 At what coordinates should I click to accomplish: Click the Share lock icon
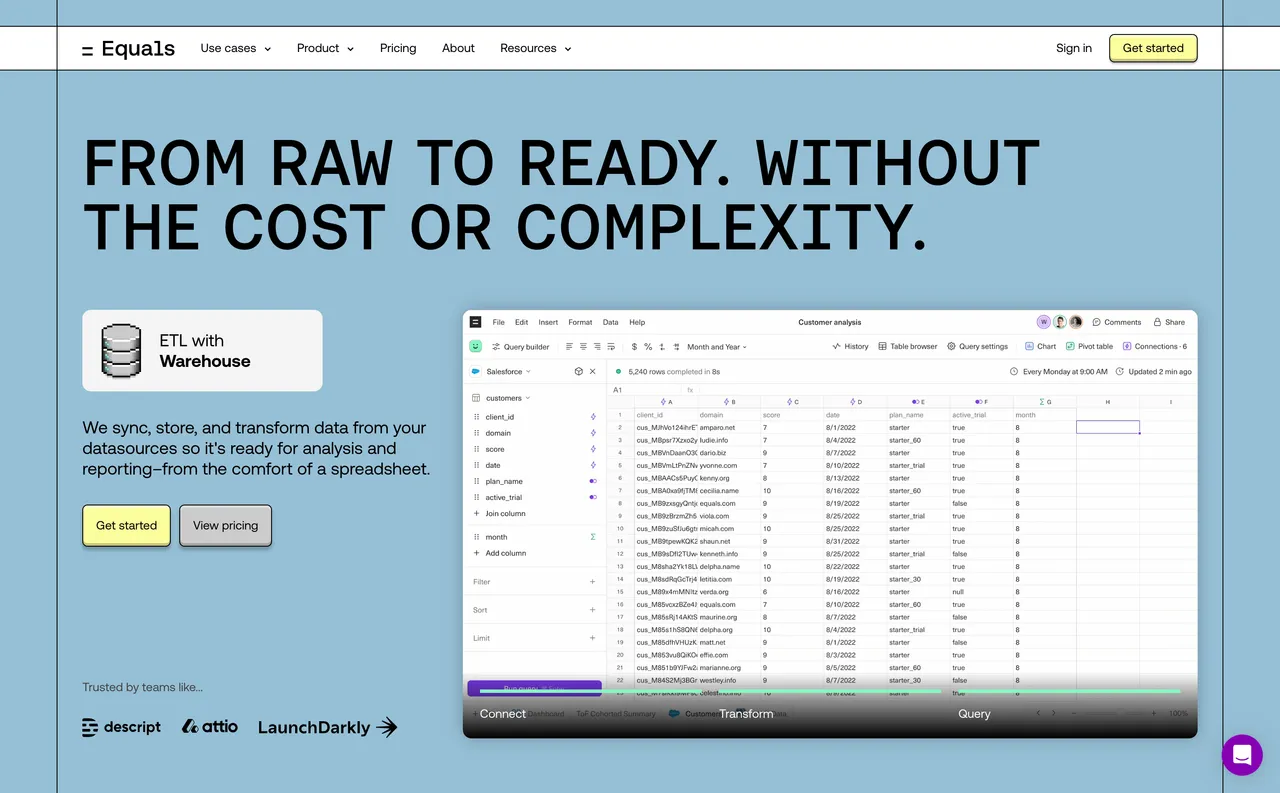pyautogui.click(x=1158, y=322)
